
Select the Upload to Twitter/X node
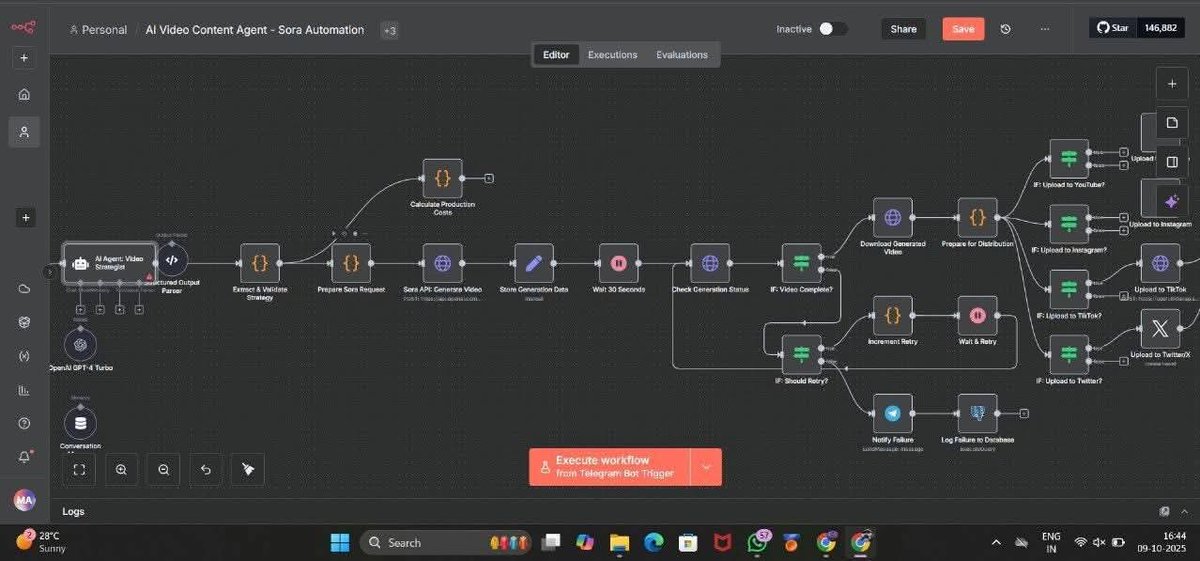tap(1160, 328)
